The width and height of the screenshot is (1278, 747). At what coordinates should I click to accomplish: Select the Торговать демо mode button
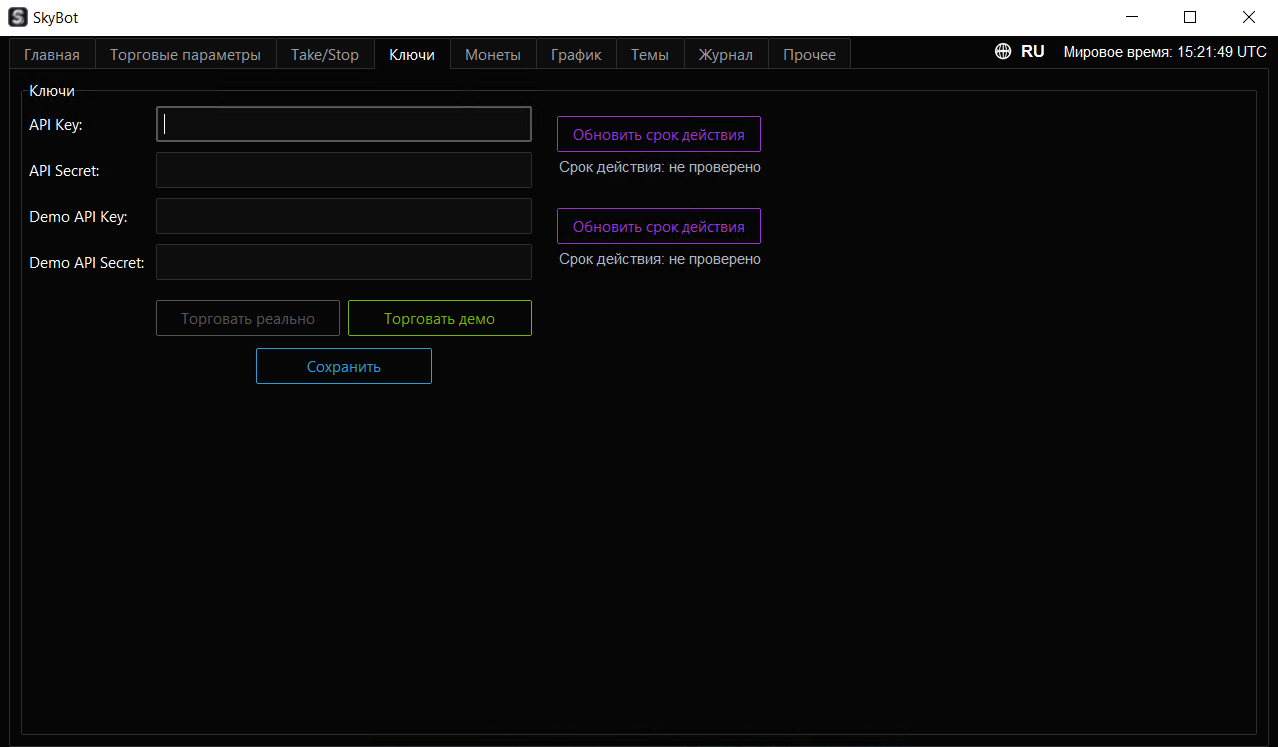440,319
